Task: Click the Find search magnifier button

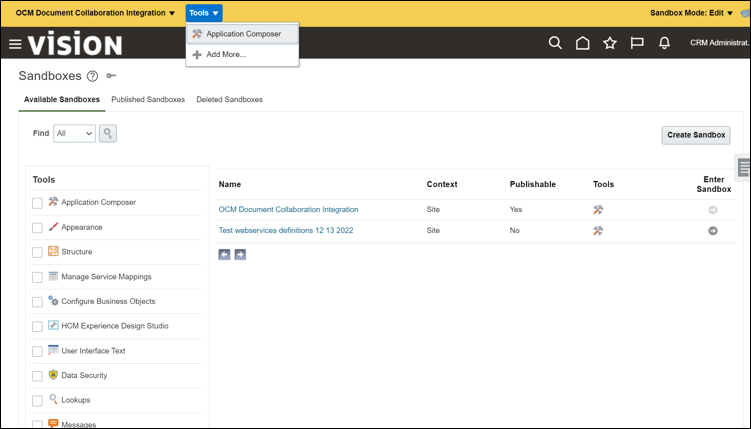Action: [x=108, y=133]
